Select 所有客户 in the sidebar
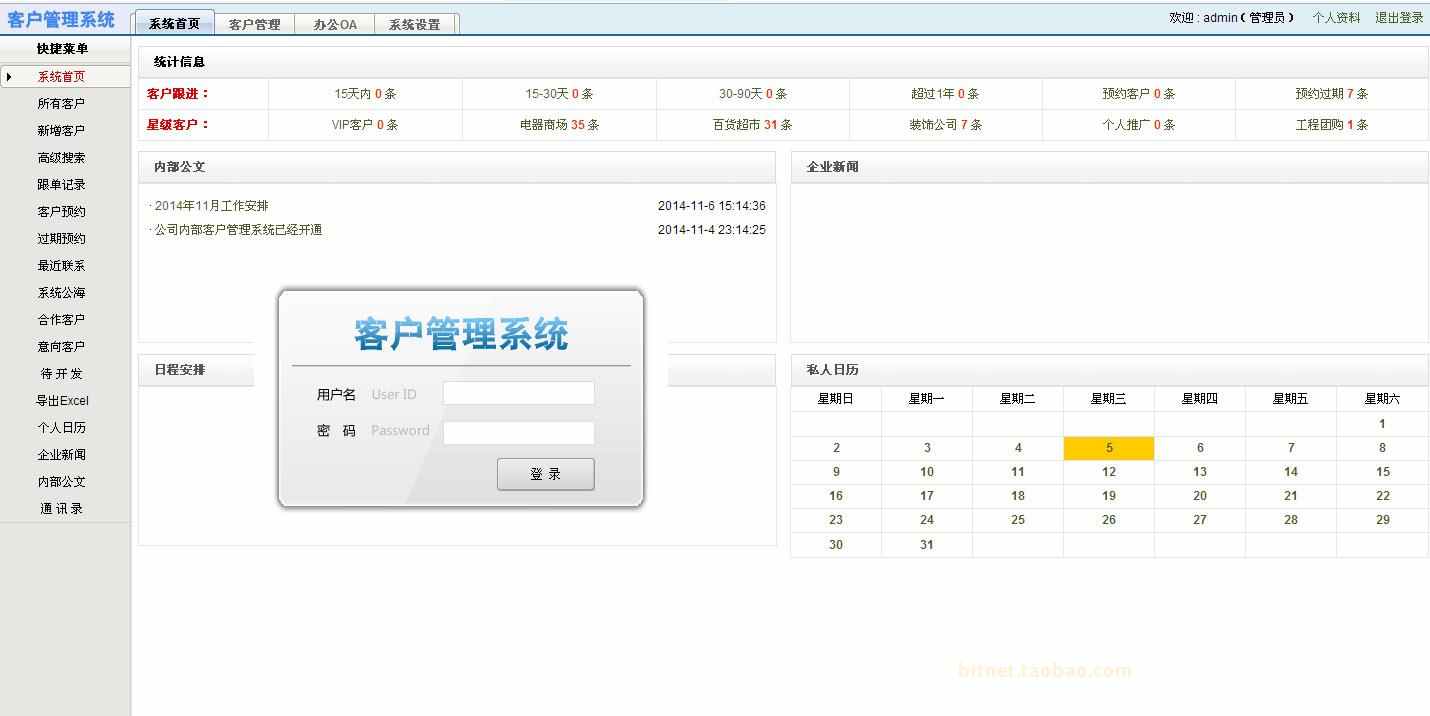Screen dimensions: 1430x716 click(61, 104)
